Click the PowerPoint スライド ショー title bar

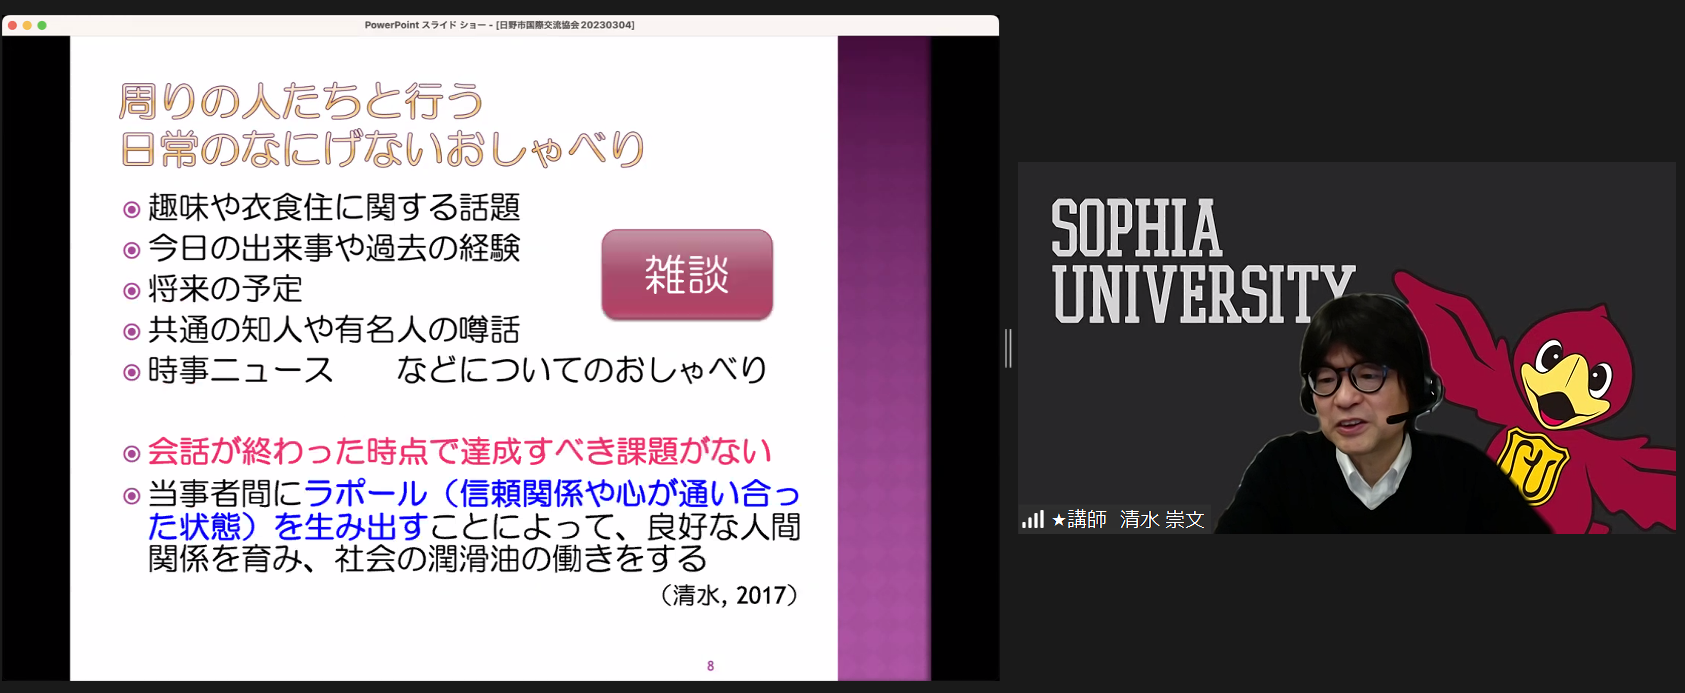[x=499, y=25]
